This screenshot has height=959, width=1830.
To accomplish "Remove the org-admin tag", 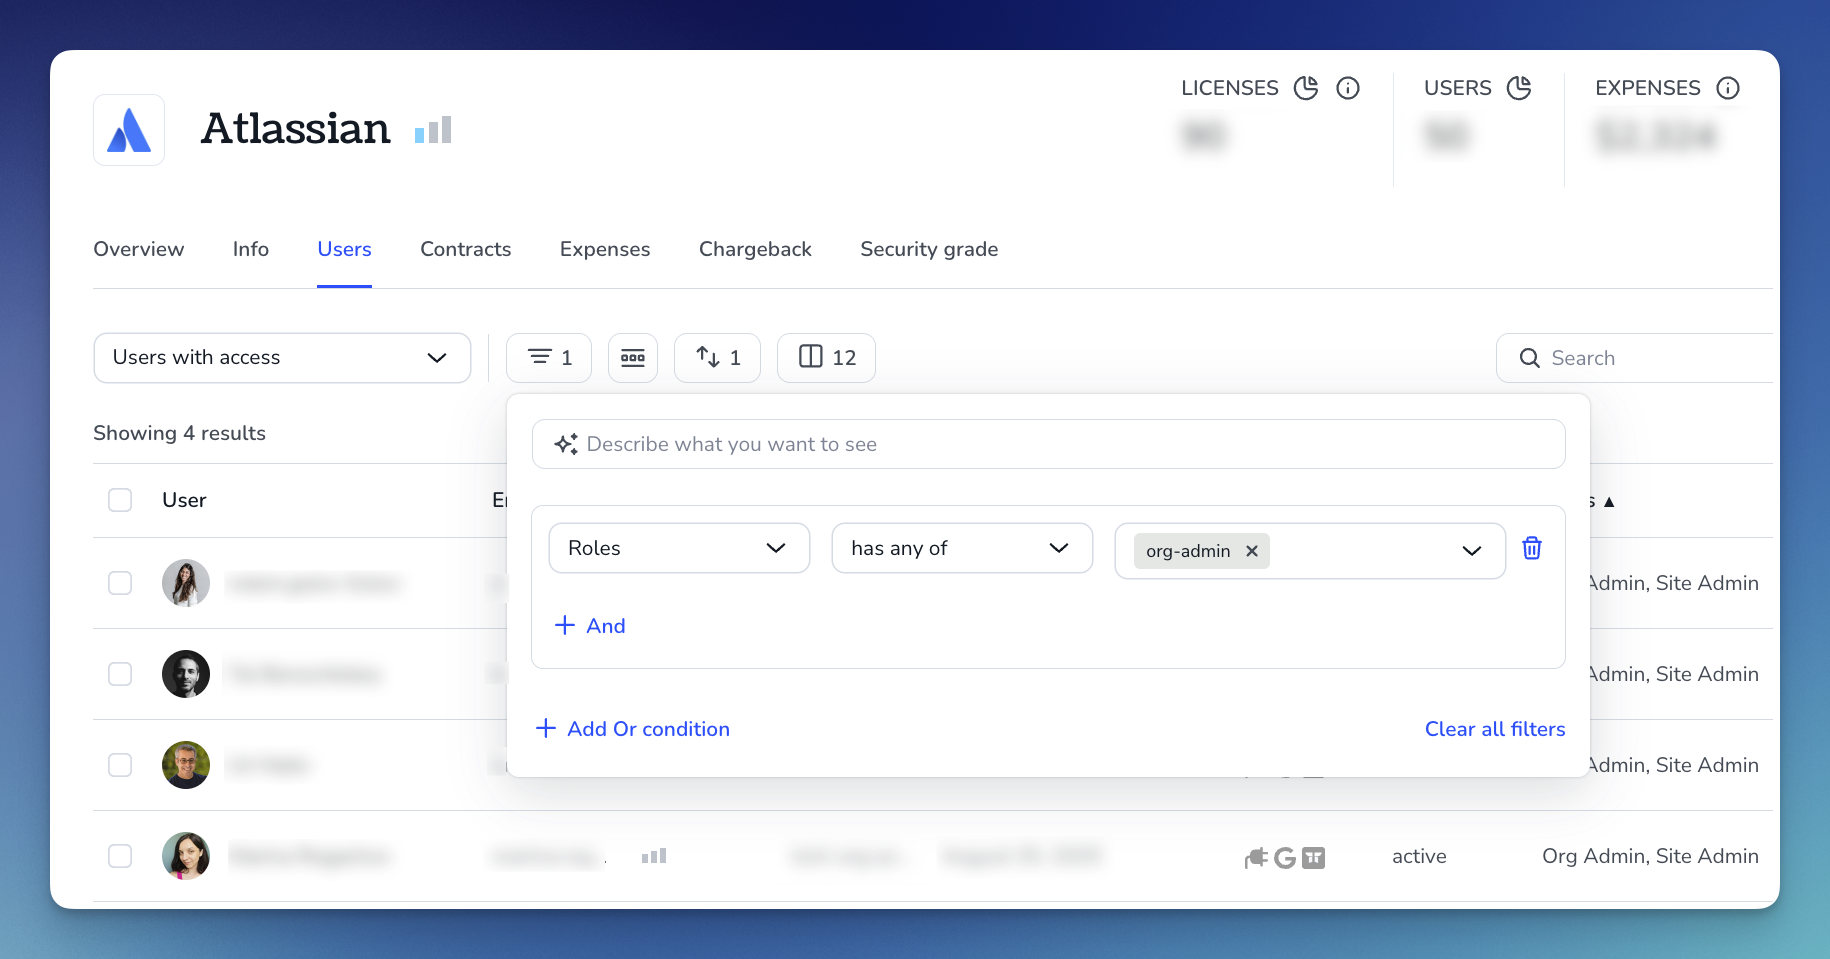I will point(1251,551).
